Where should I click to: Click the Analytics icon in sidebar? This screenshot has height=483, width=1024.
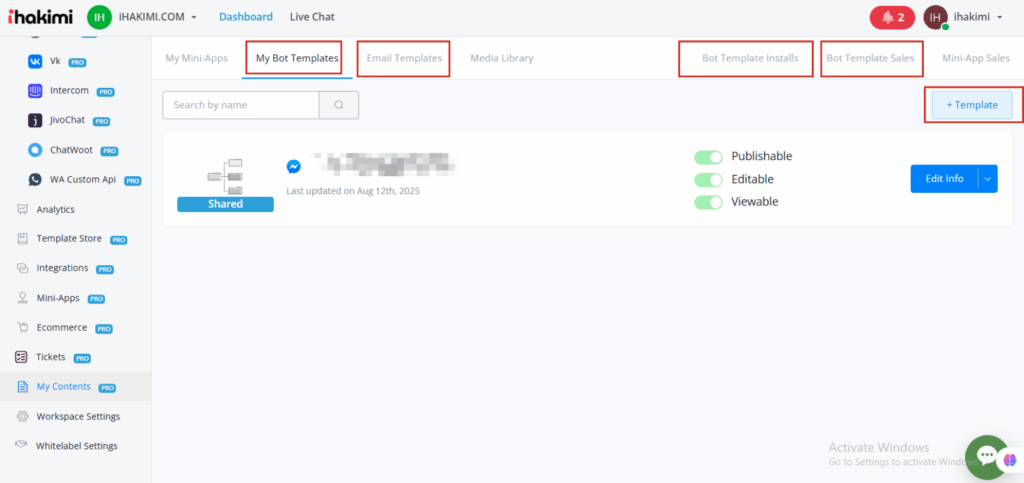pos(22,210)
